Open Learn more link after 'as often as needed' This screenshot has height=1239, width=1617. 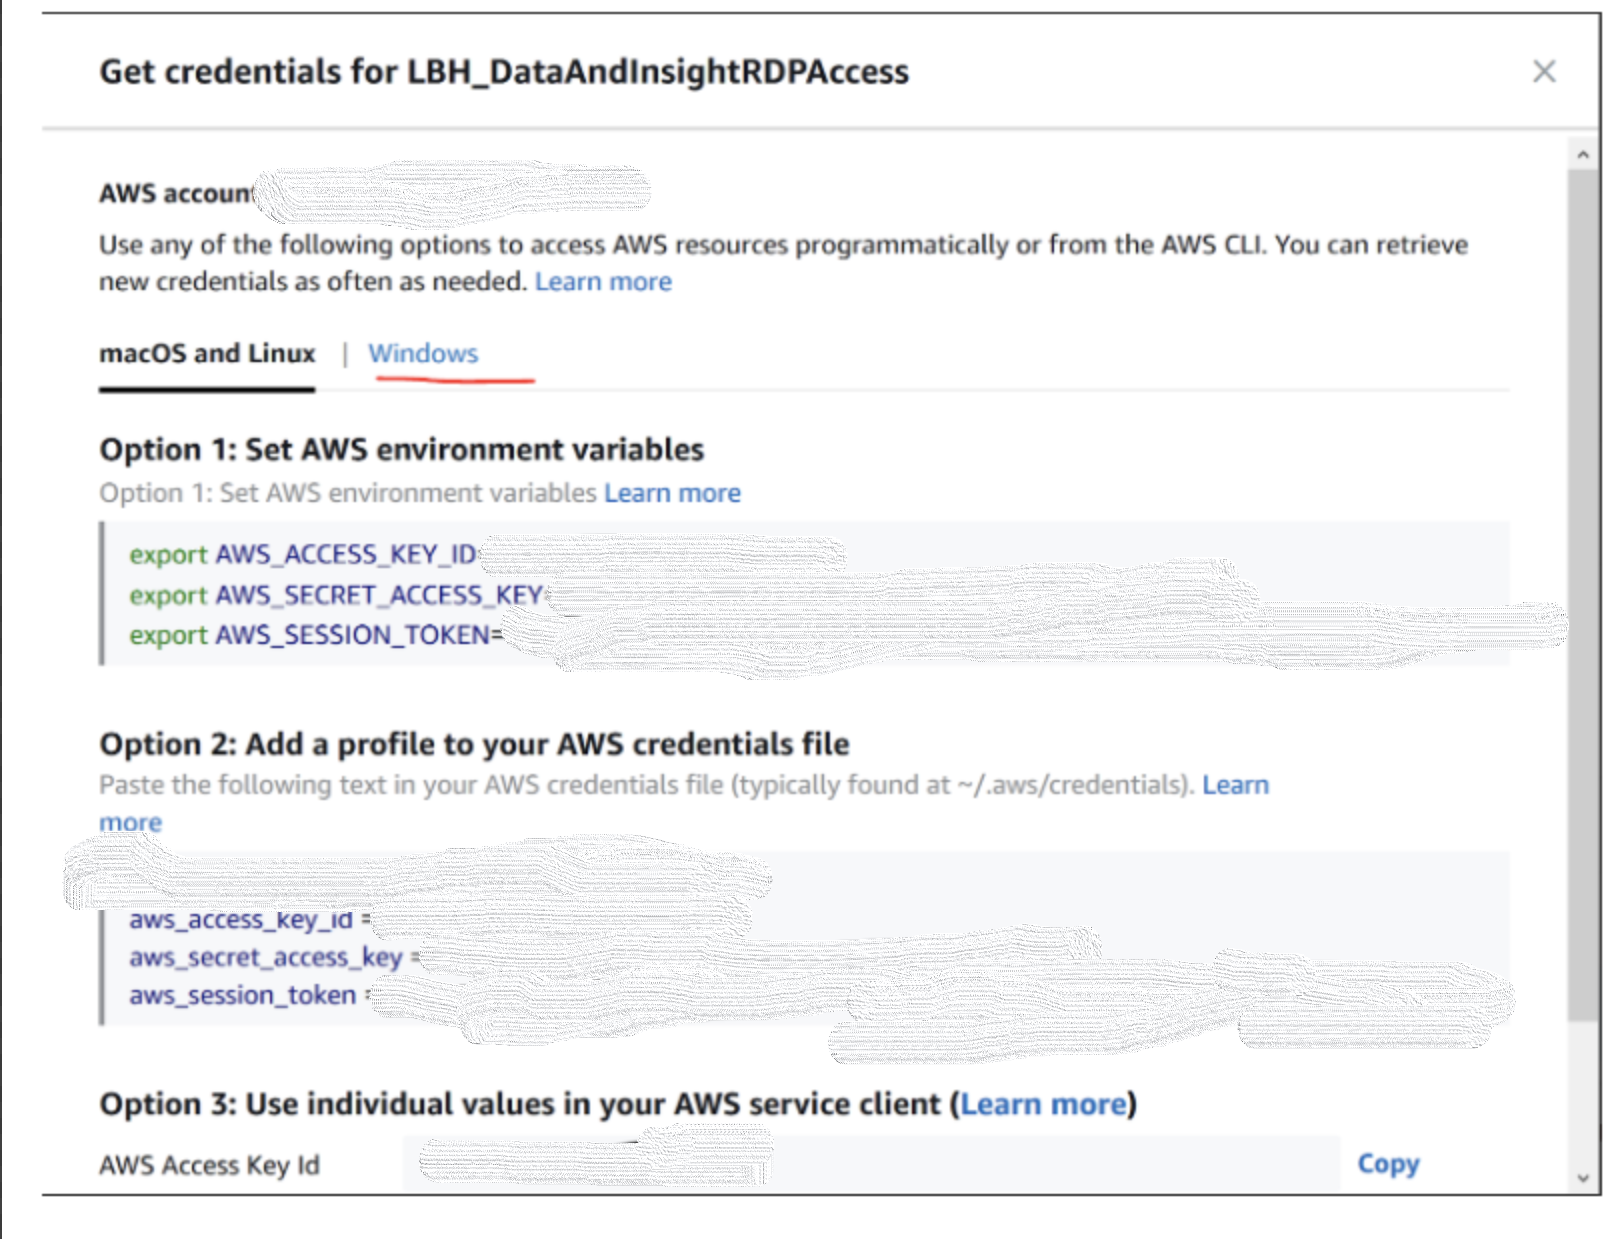(x=603, y=281)
